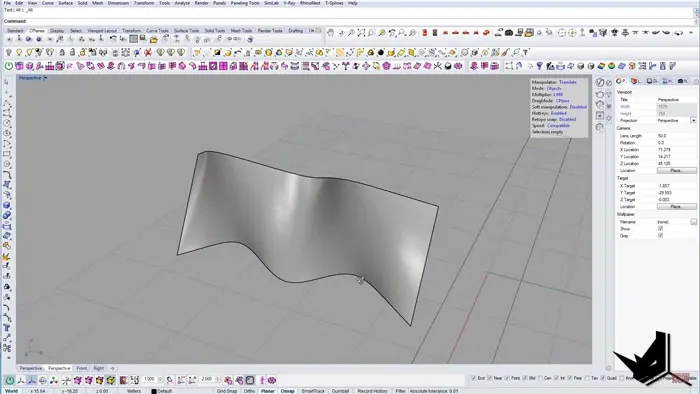
Task: Add a new viewport tab with plus
Action: [112, 368]
